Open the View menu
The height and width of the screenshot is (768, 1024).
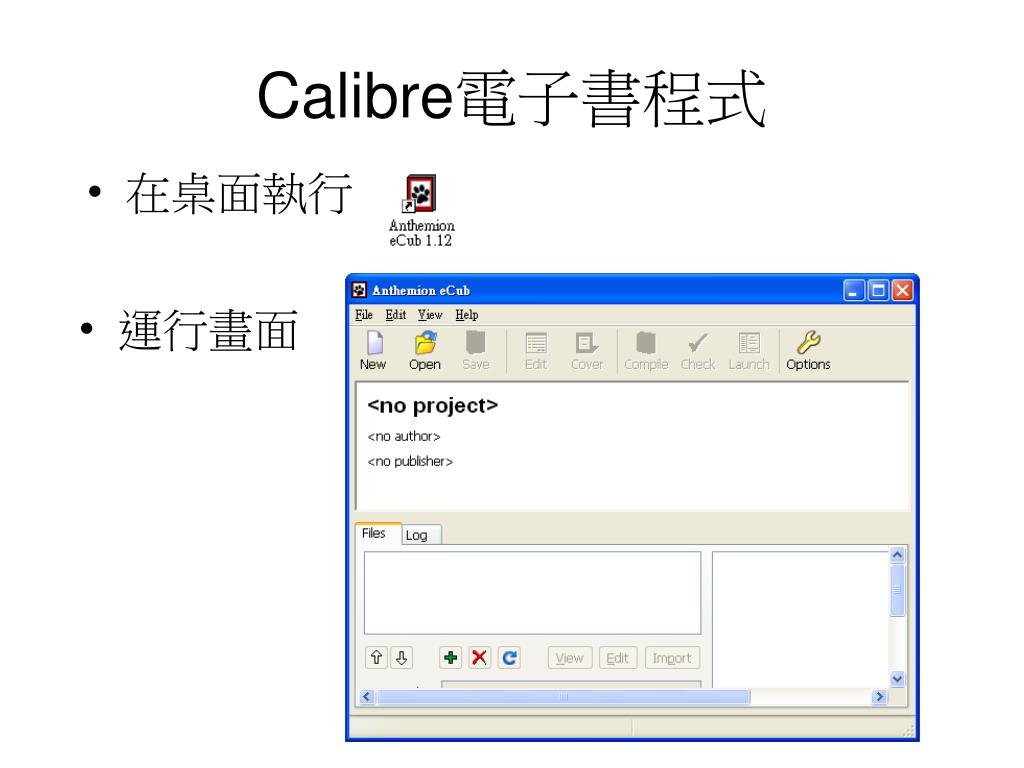coord(430,315)
